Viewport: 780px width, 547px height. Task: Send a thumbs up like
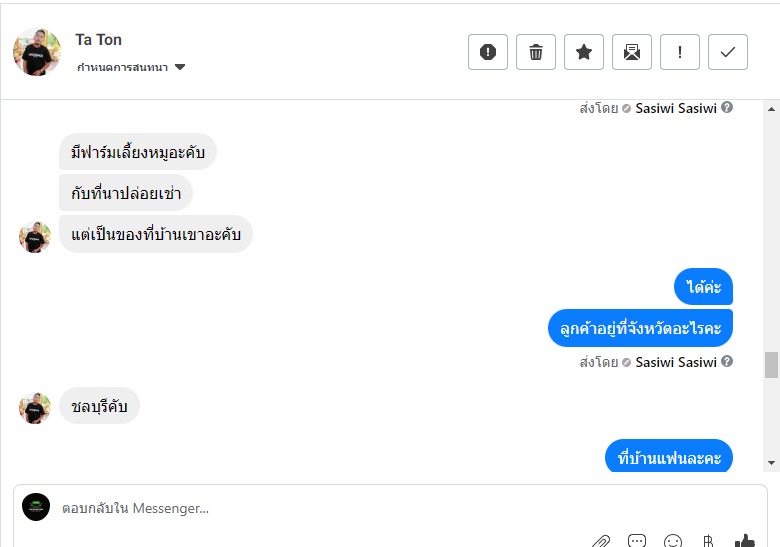[745, 541]
